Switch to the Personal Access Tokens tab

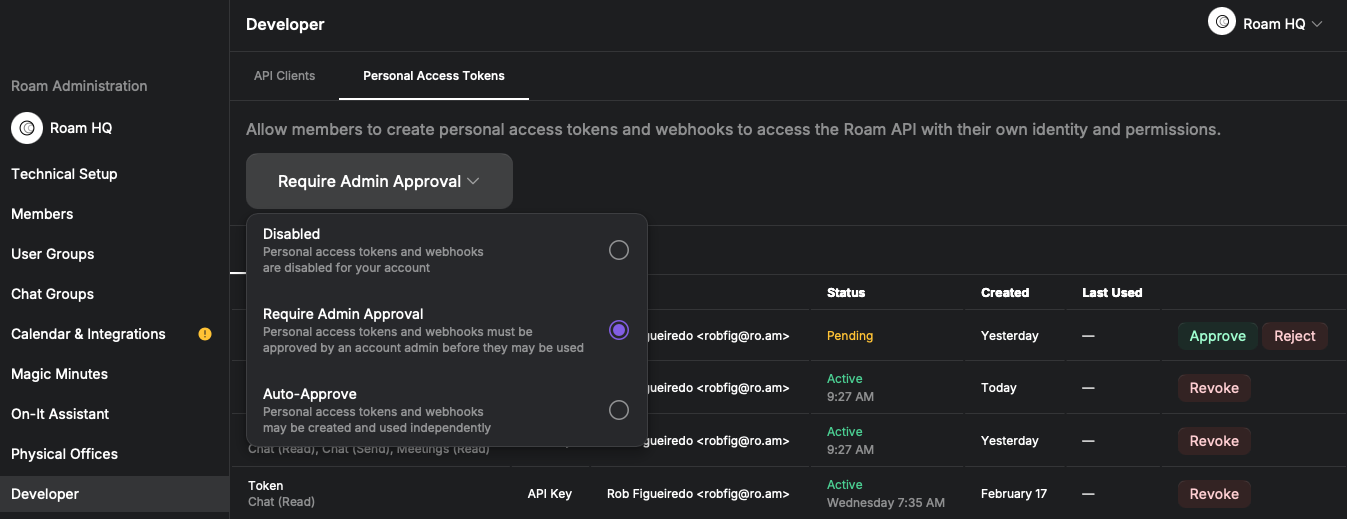tap(434, 76)
